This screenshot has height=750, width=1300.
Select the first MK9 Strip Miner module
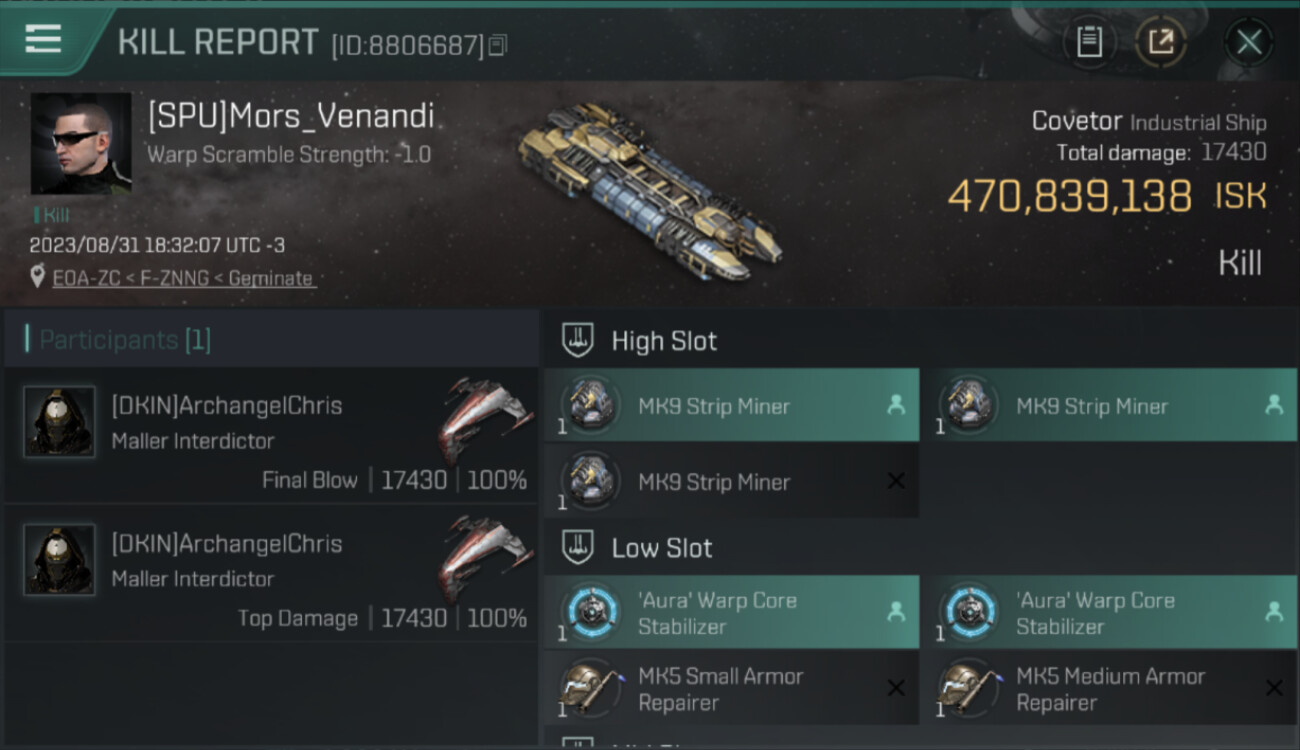coord(731,406)
